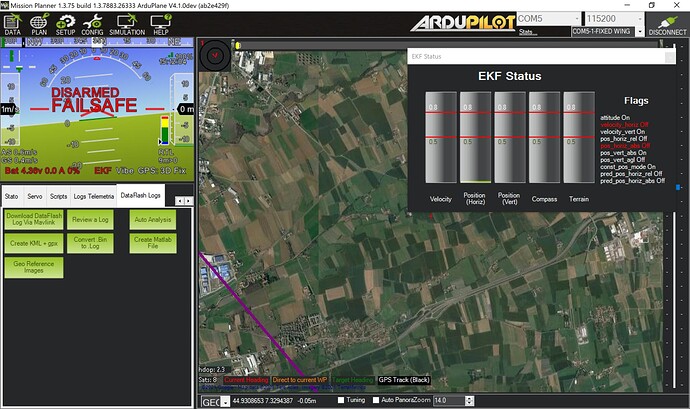Click the Position (Vert) EKF gauge bar
Viewport: 690px width, 409px height.
(x=510, y=137)
